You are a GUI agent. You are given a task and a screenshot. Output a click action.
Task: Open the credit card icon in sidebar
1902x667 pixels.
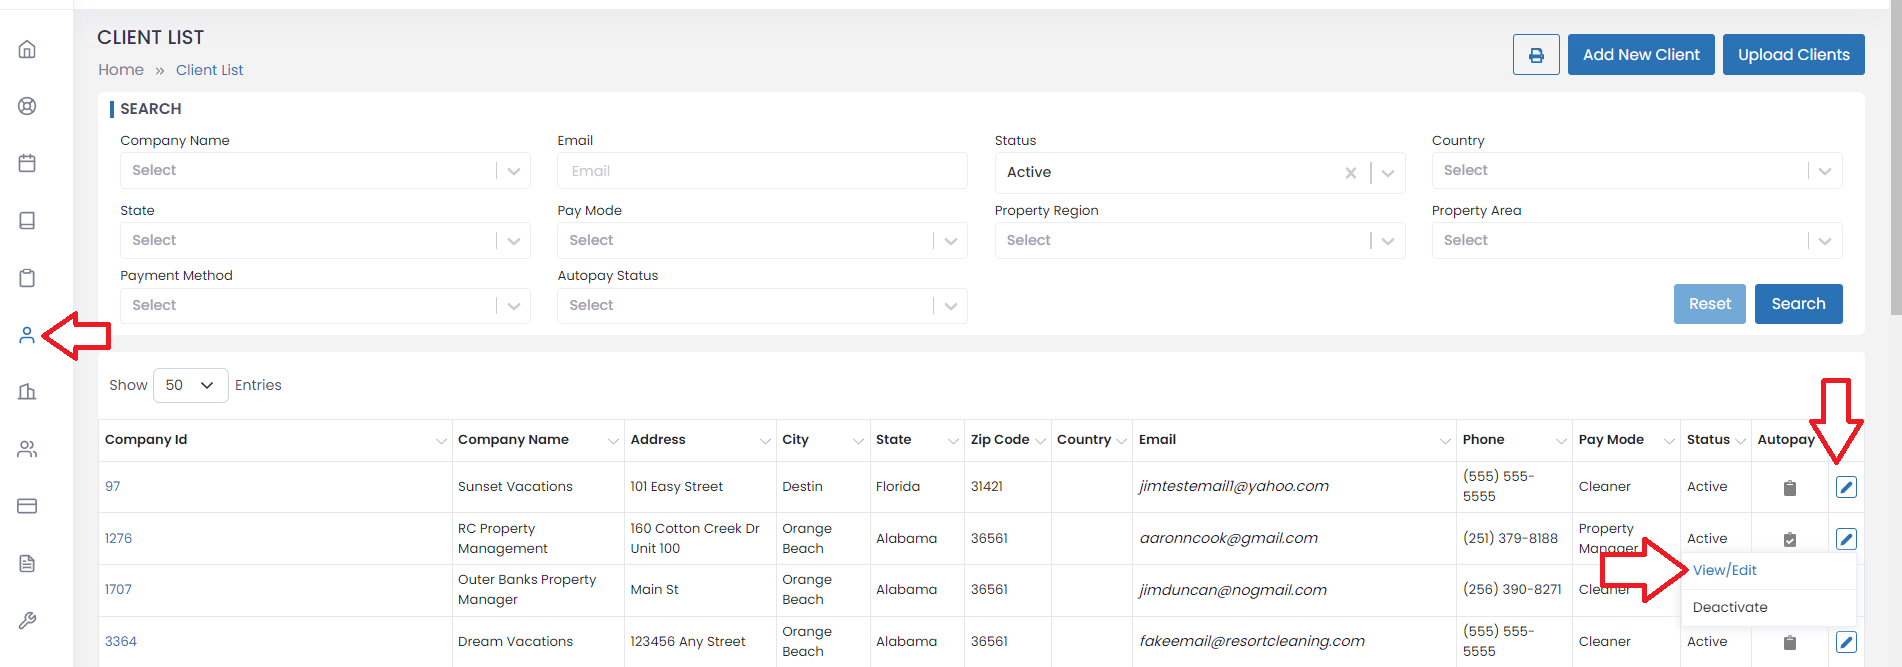coord(27,506)
